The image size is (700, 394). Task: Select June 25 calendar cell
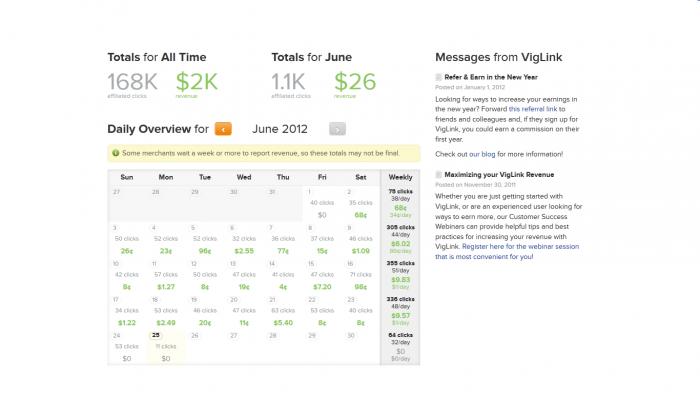click(x=166, y=347)
